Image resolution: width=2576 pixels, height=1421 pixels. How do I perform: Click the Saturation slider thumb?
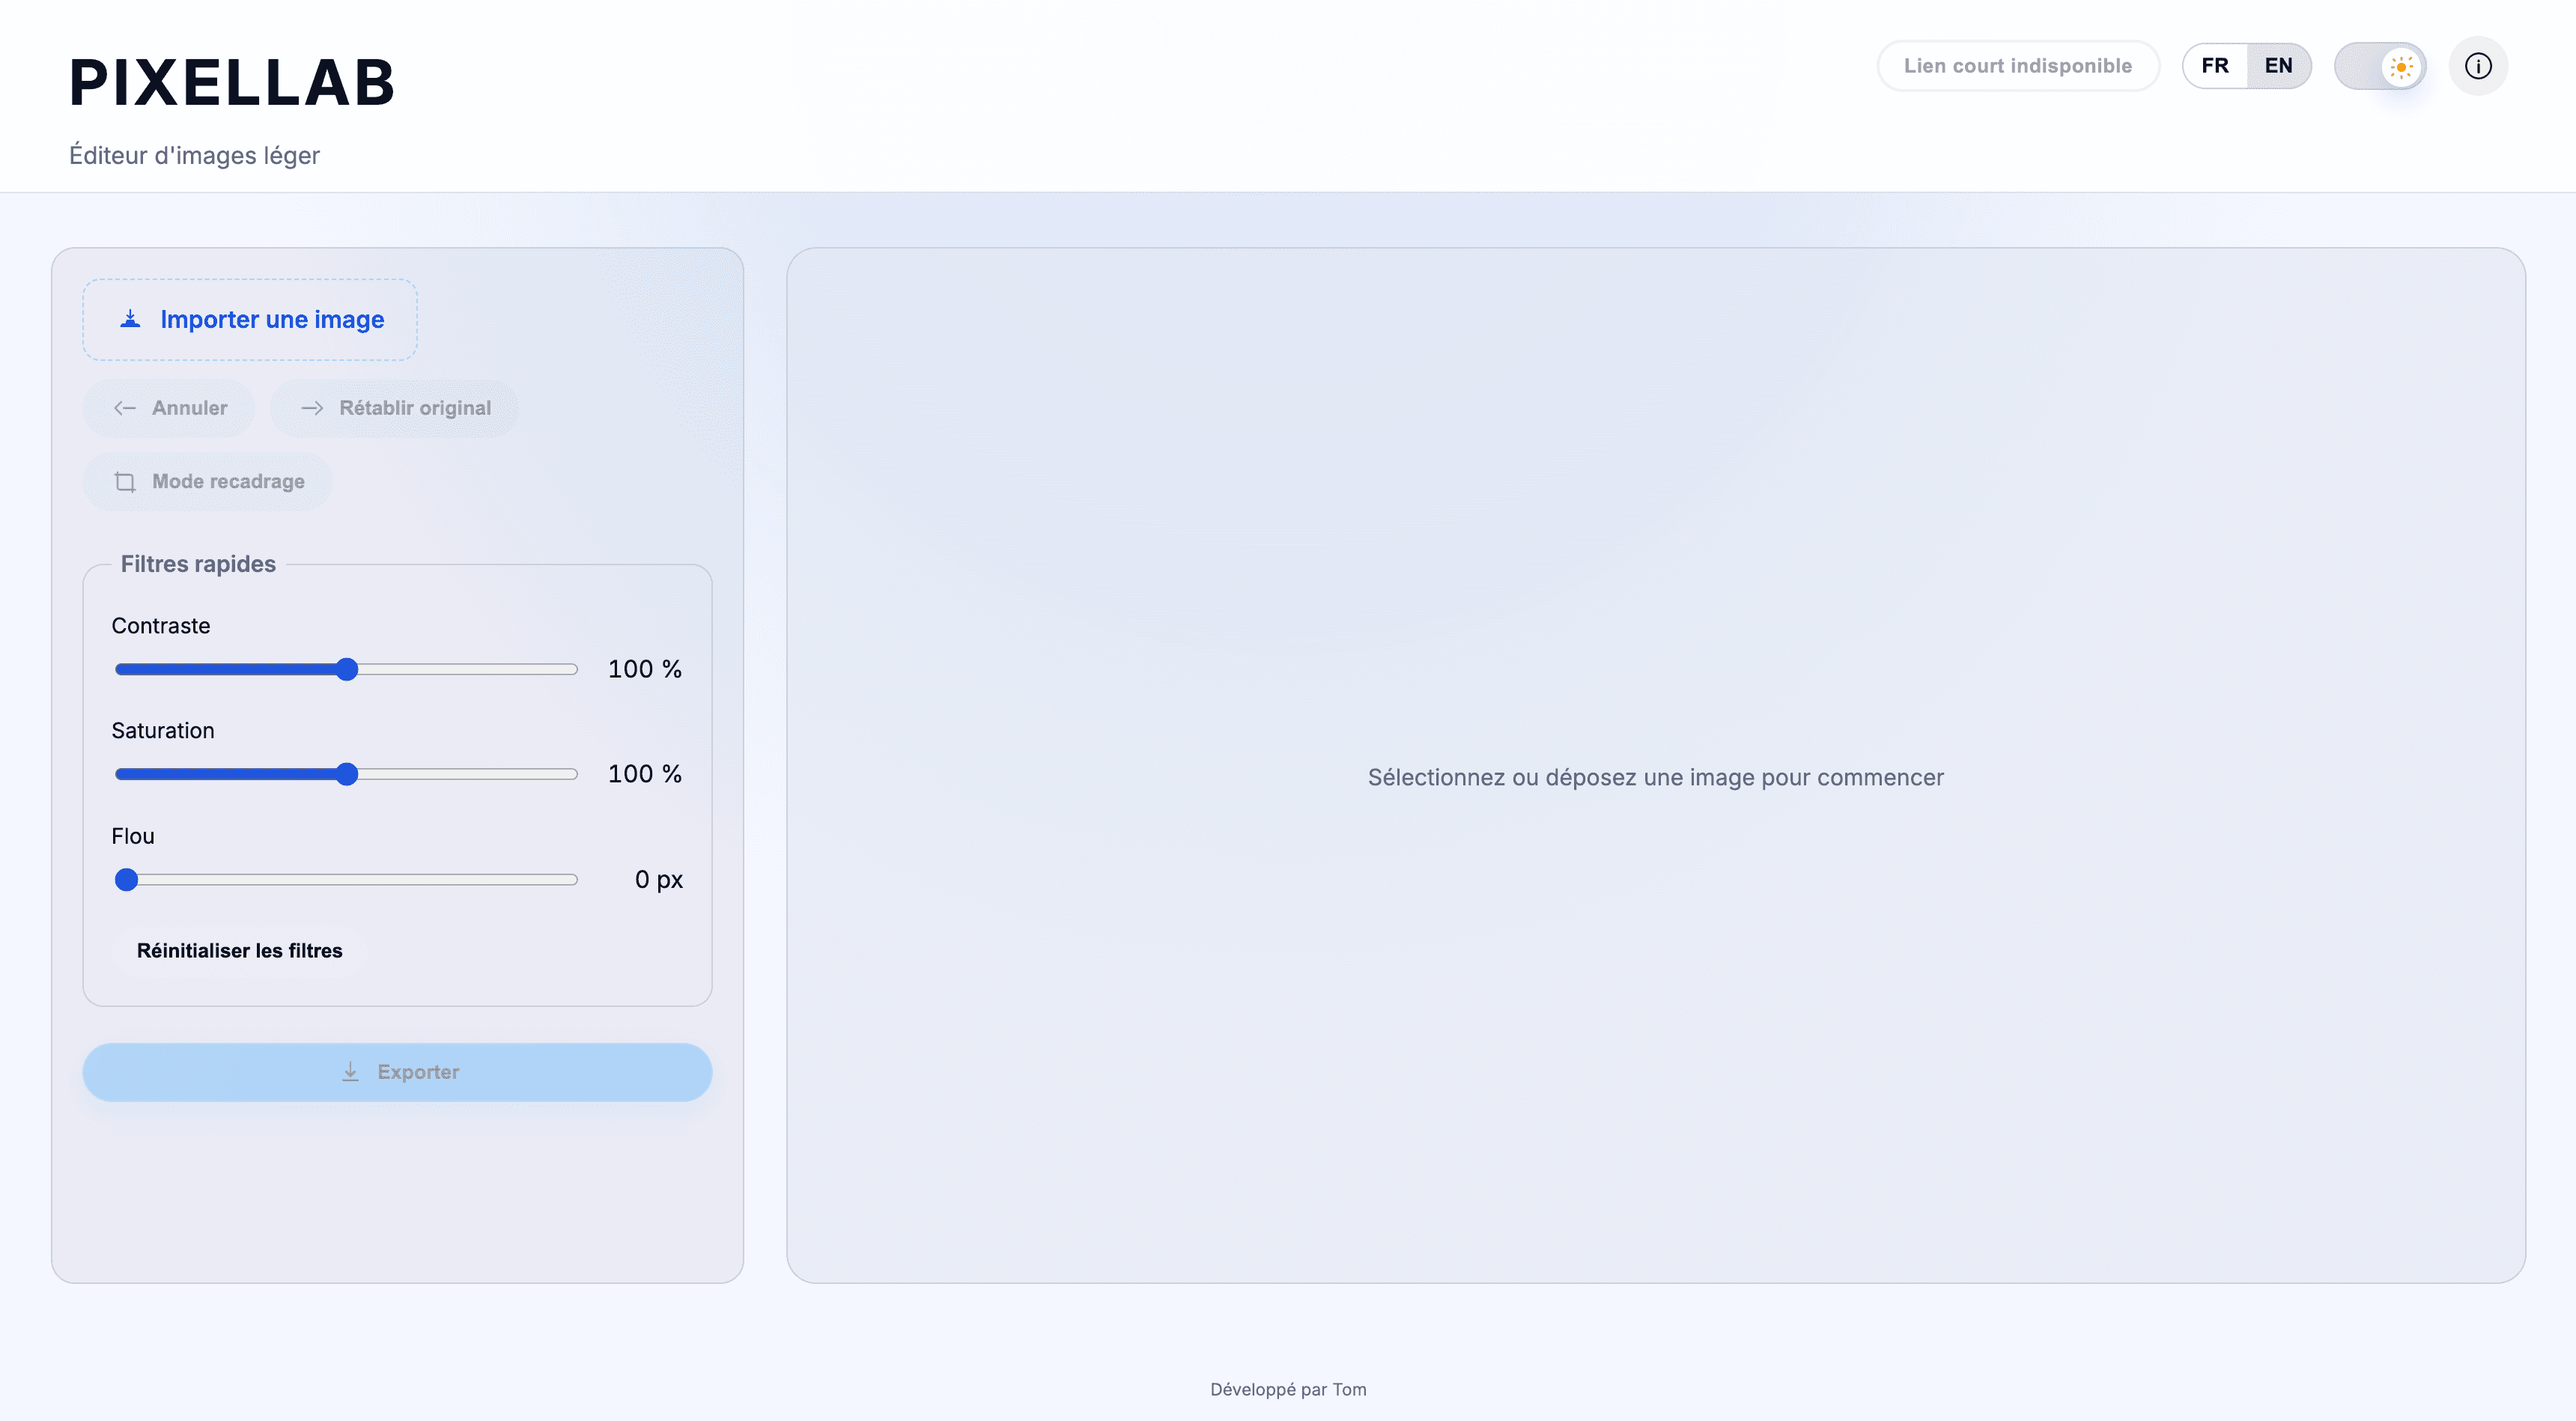point(347,774)
